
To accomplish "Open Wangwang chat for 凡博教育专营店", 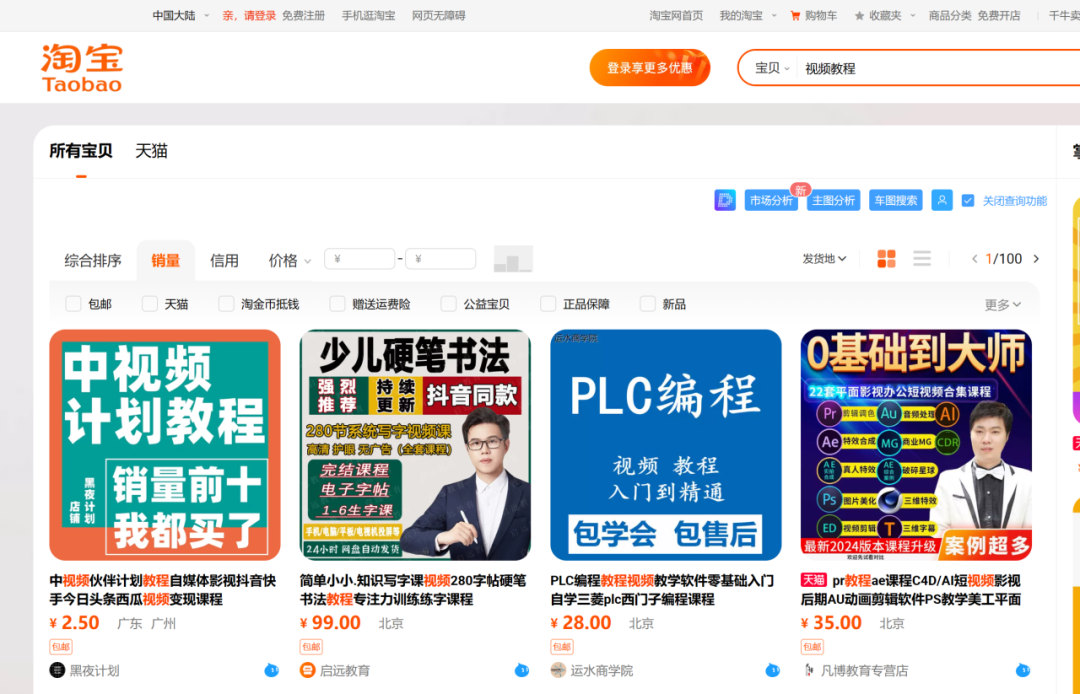I will pos(1023,670).
